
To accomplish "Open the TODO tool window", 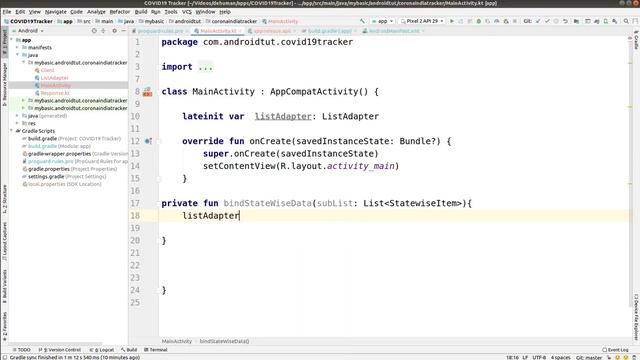I will click(22, 350).
